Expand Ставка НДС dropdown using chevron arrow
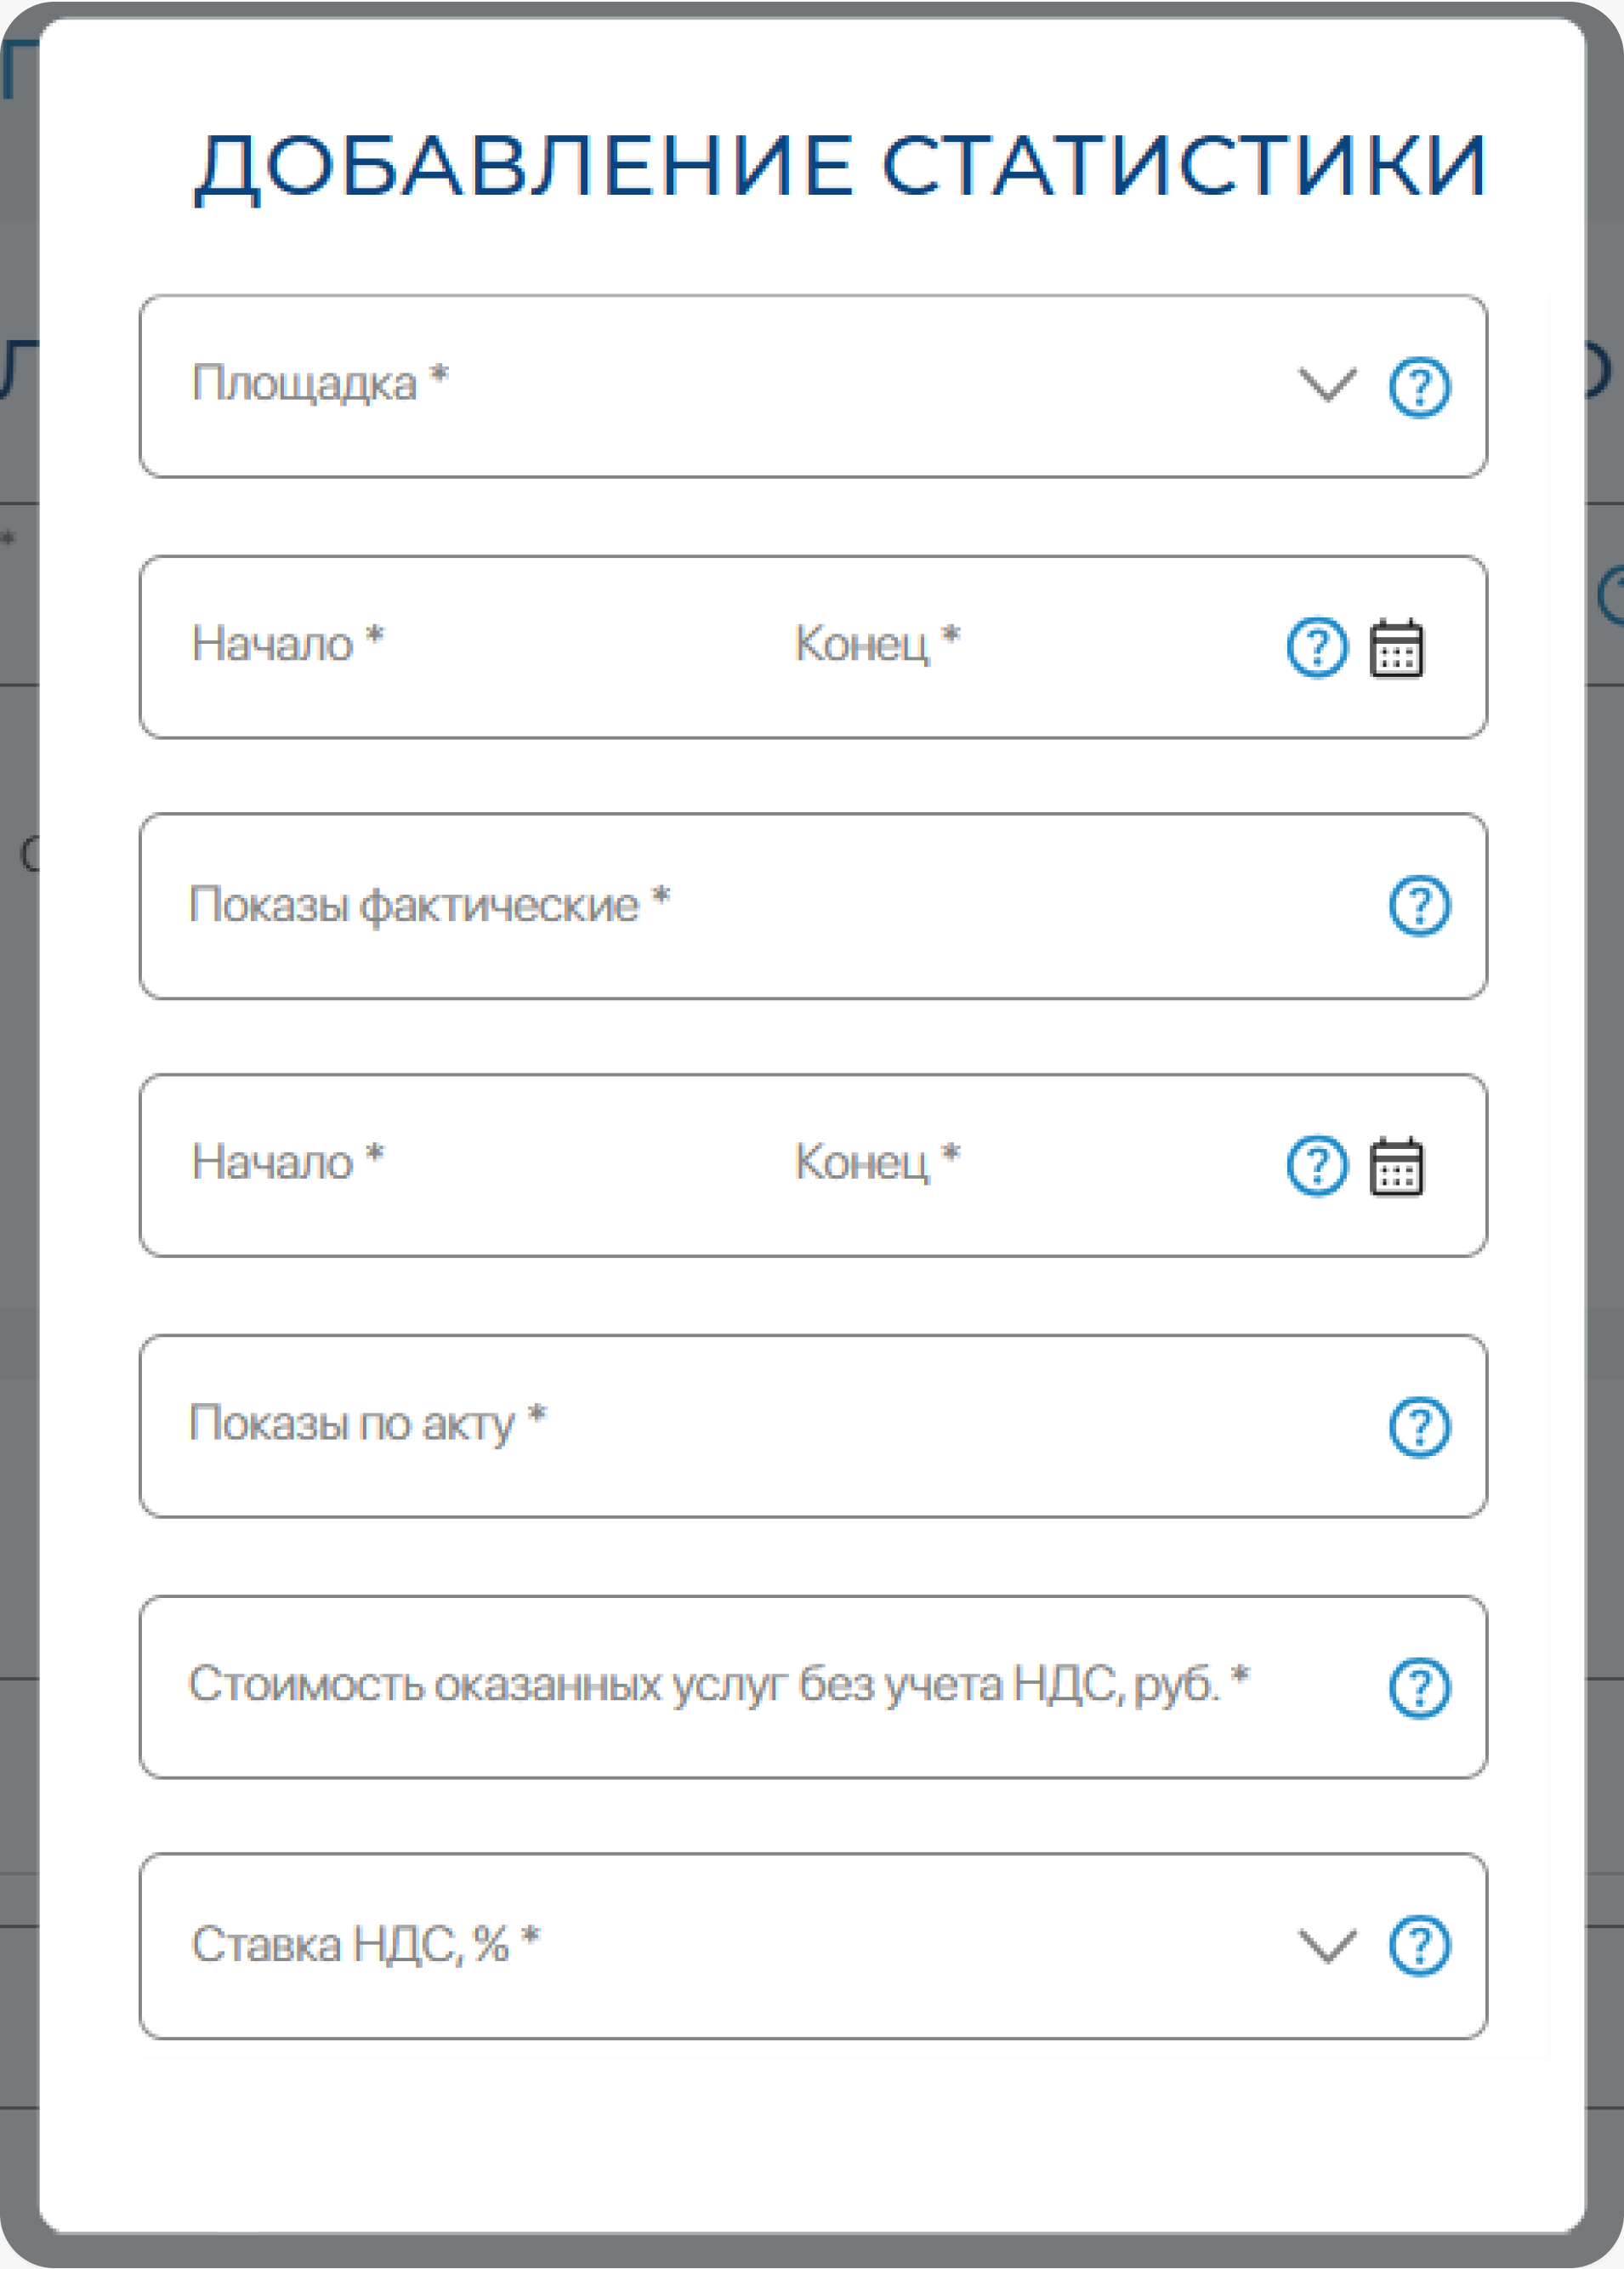The width and height of the screenshot is (1624, 2269). (x=1327, y=1946)
